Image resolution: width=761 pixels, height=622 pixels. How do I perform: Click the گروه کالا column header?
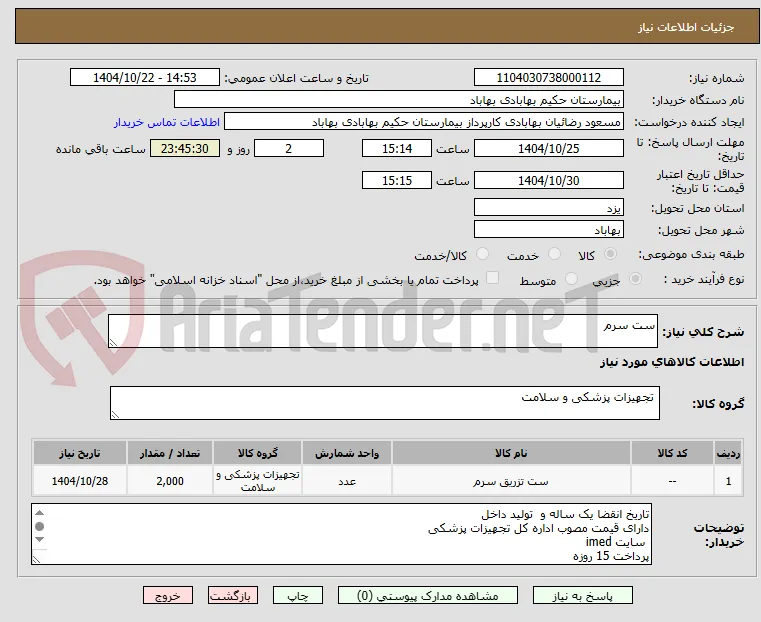[x=258, y=453]
